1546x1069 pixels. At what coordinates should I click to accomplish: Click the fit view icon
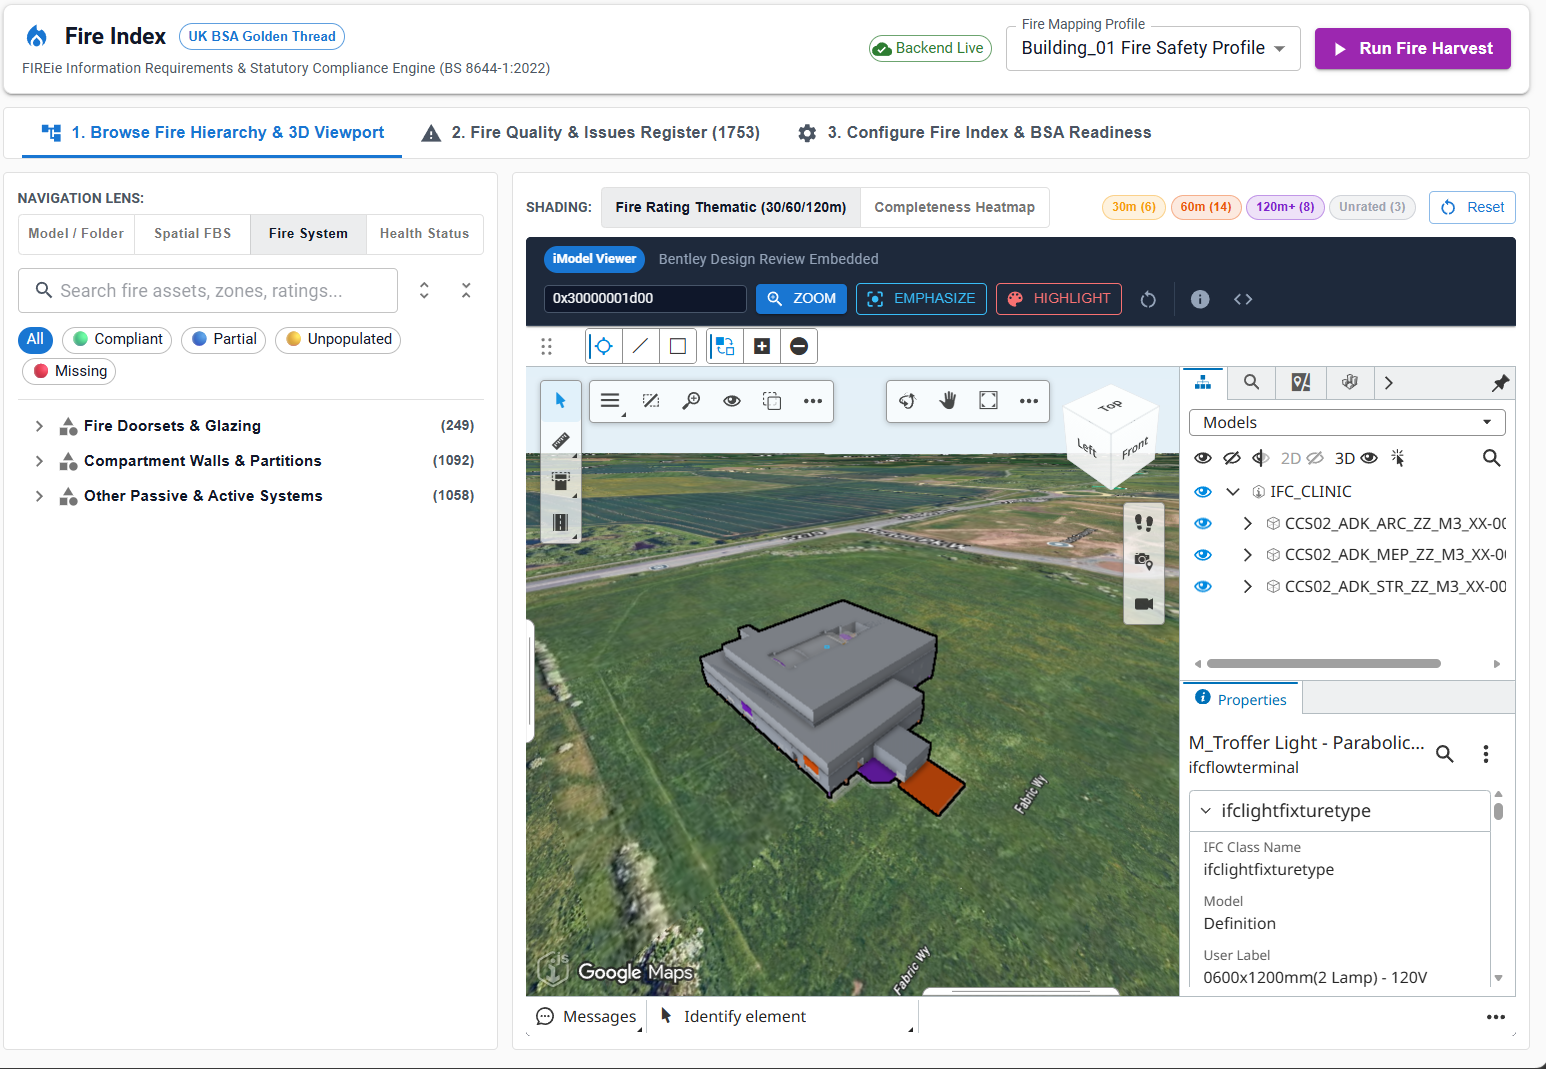988,401
